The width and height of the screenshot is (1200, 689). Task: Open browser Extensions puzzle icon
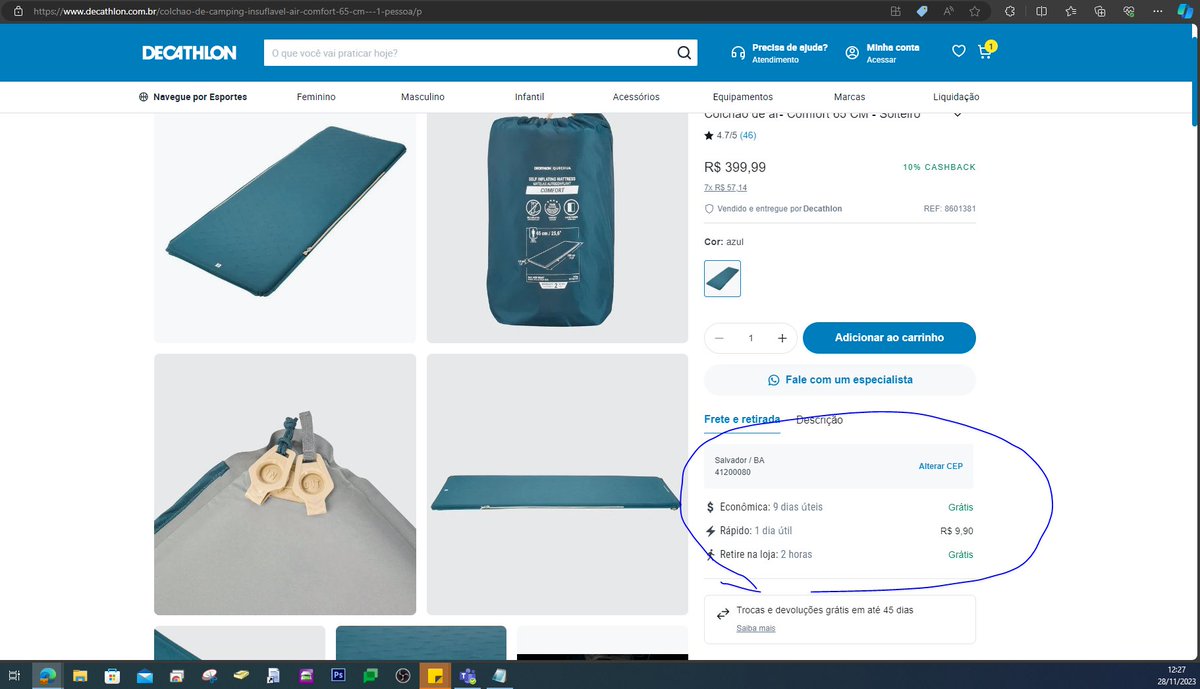click(x=1010, y=10)
